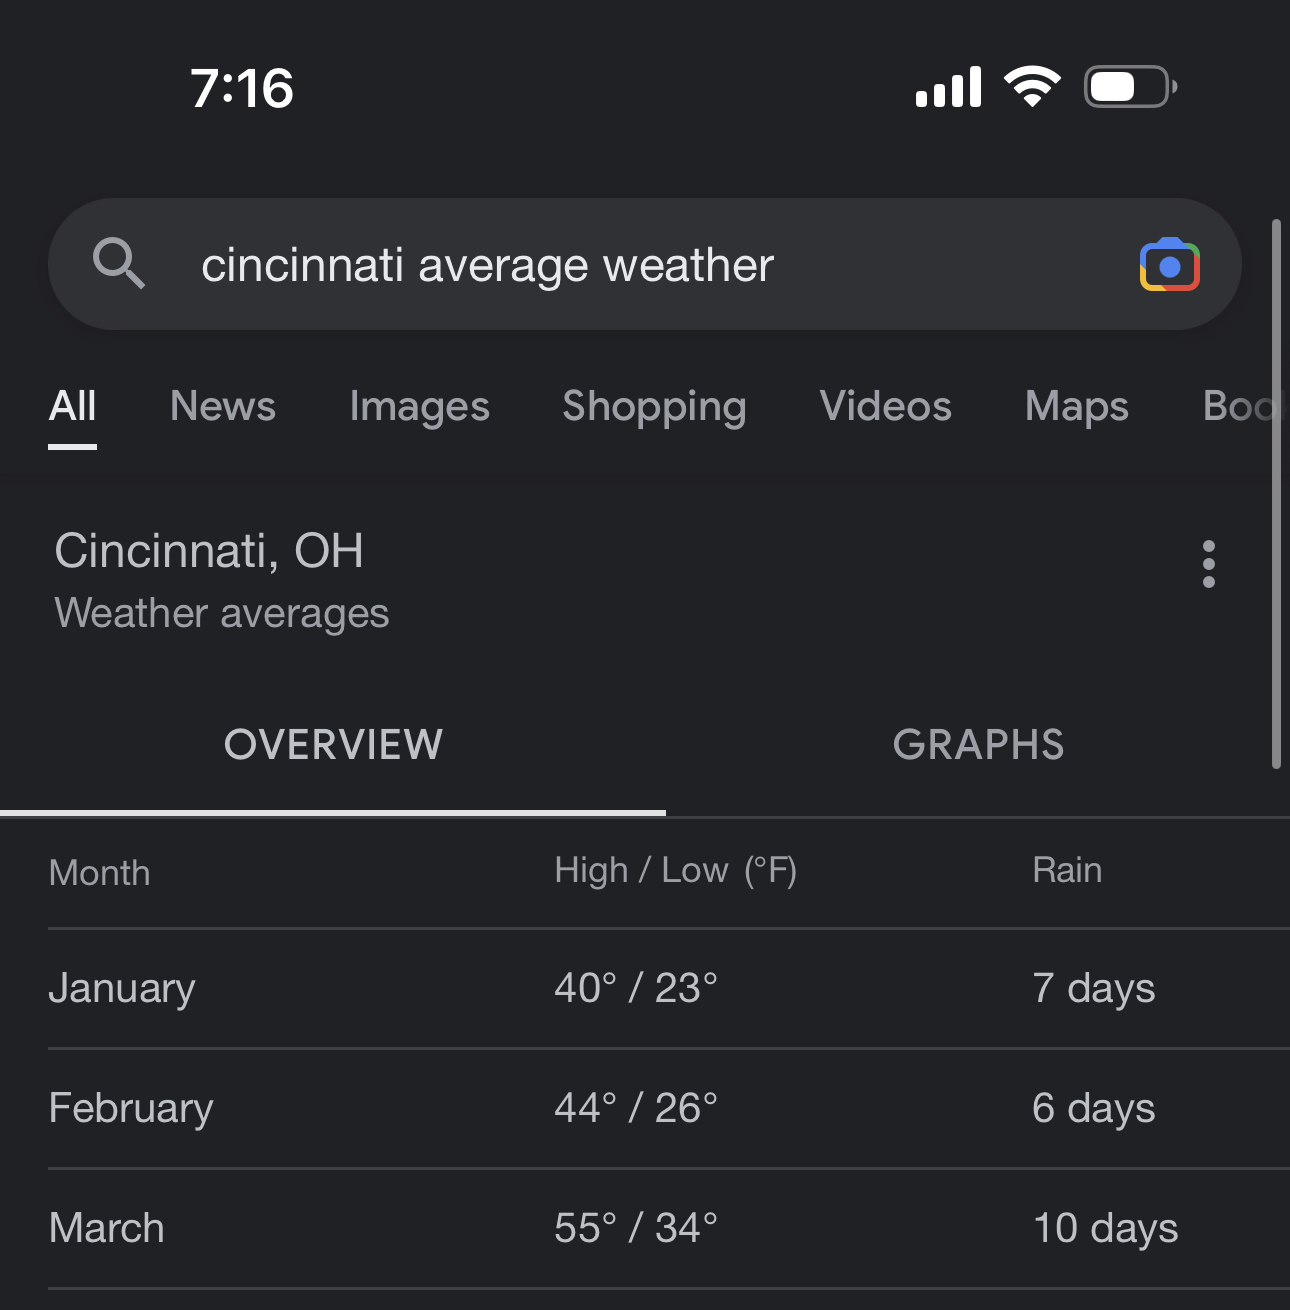Tap the magnifying glass search icon

point(119,264)
